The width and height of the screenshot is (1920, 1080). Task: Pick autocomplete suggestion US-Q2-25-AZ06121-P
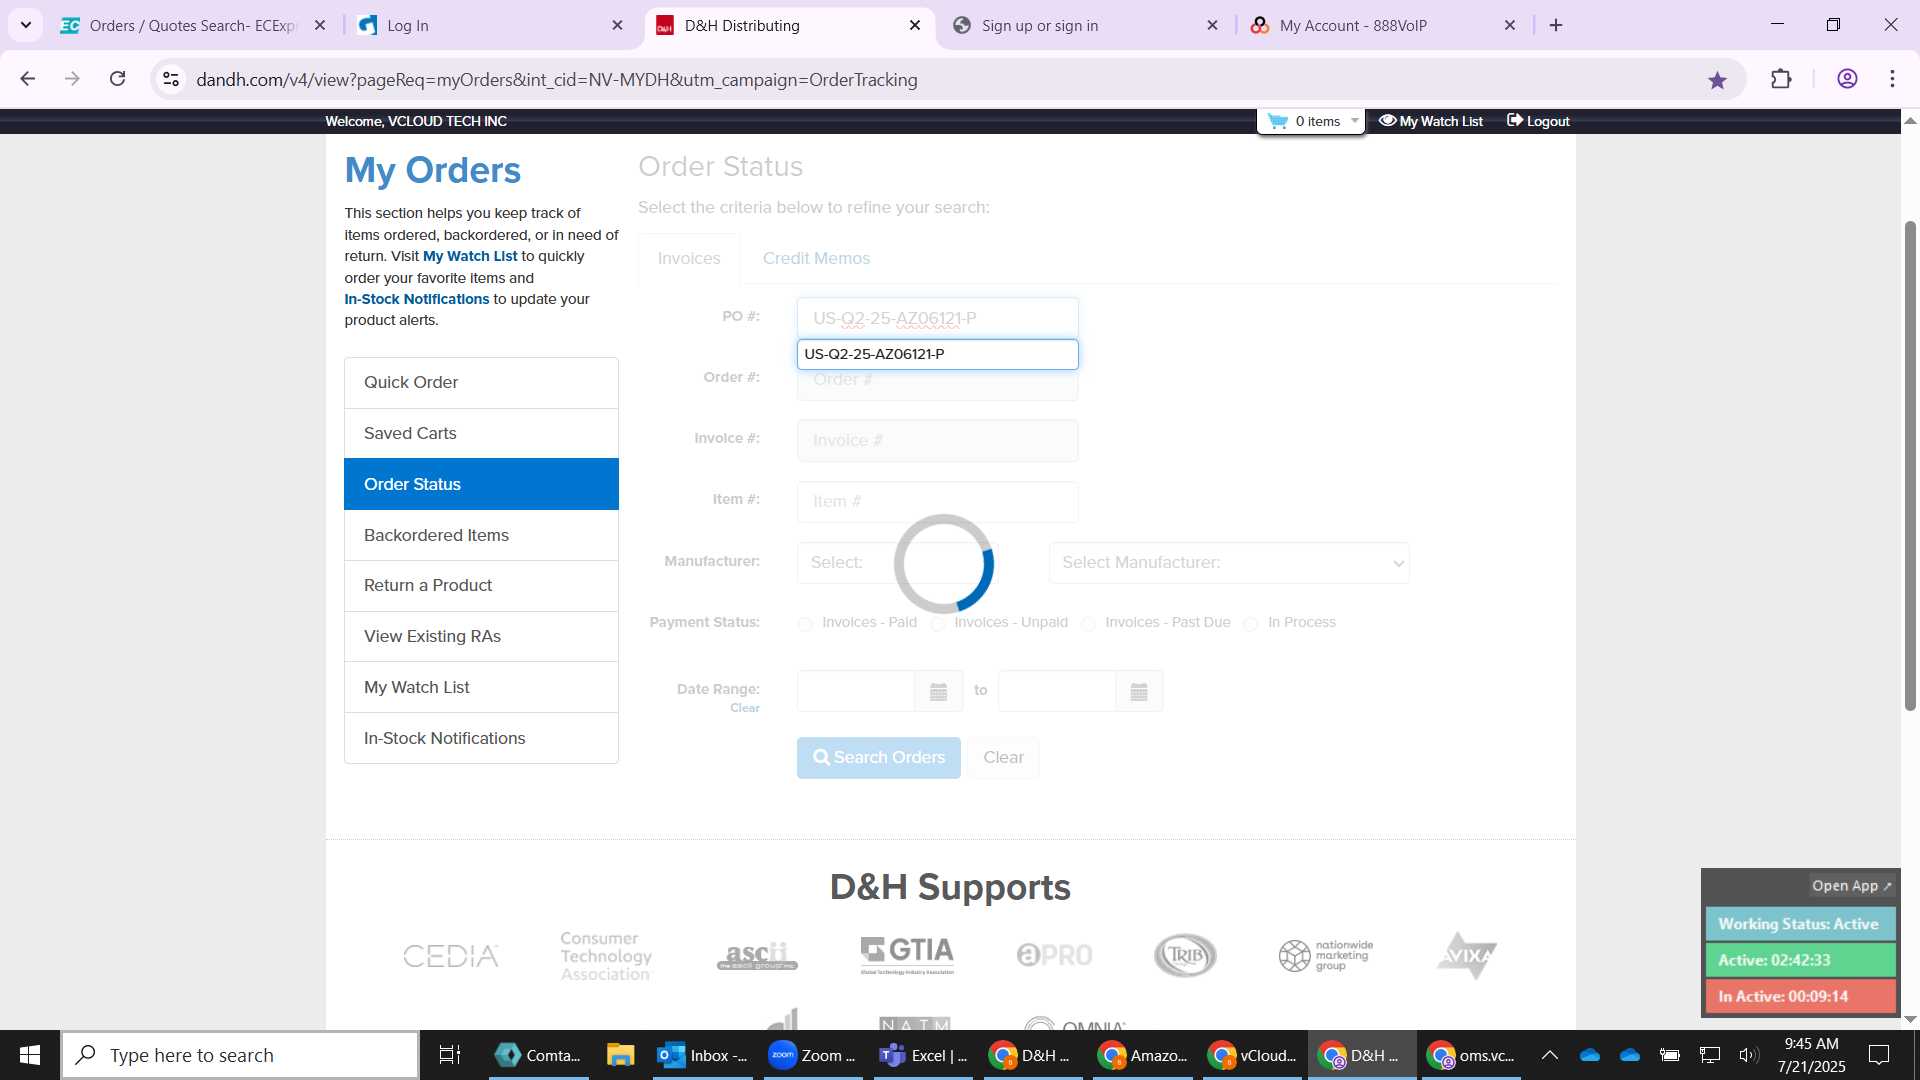[x=937, y=354]
